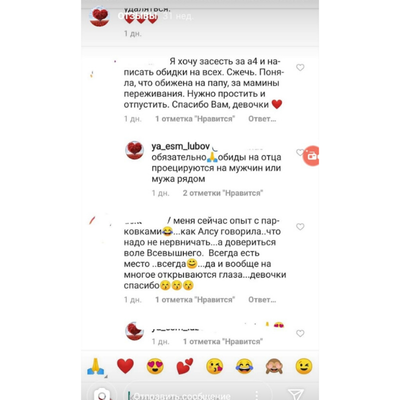Open camera icon beside message field
400x400 pixels.
coord(102,394)
